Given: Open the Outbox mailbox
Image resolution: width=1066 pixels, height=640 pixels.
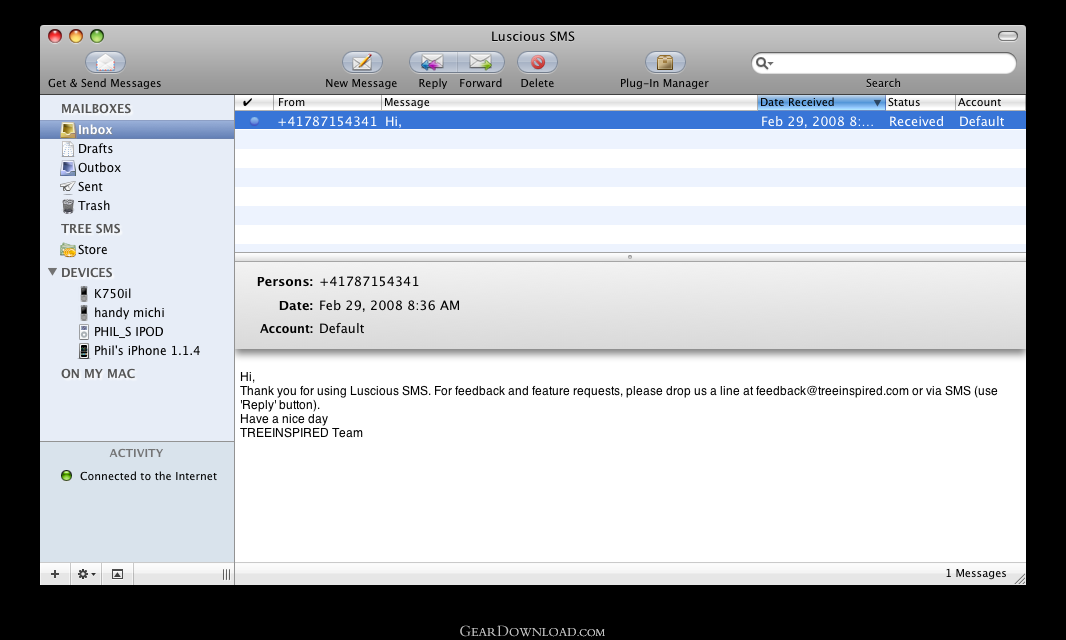Looking at the screenshot, I should coord(99,167).
